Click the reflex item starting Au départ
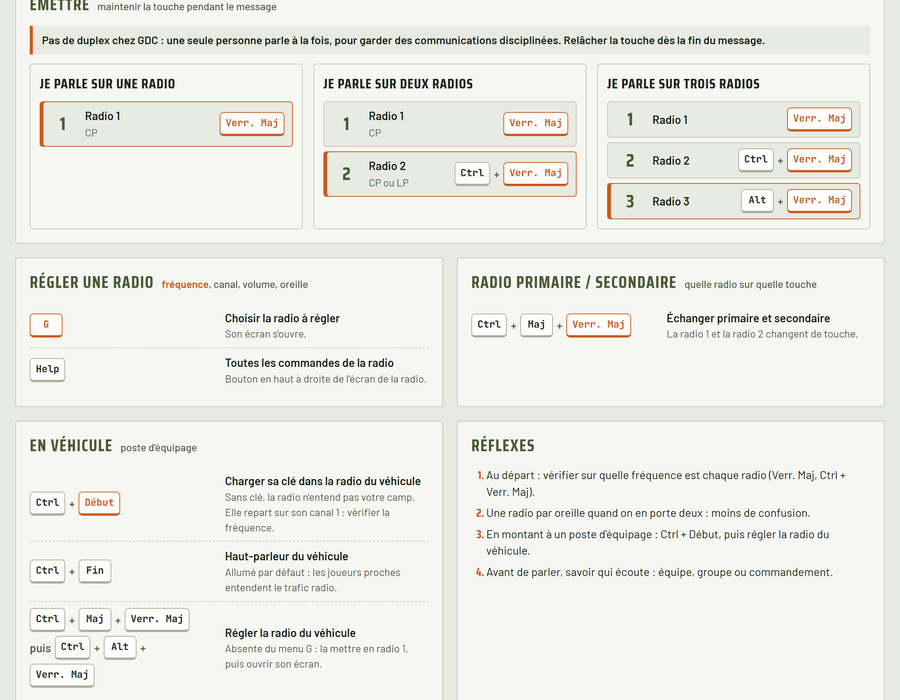This screenshot has height=700, width=900. coord(666,484)
